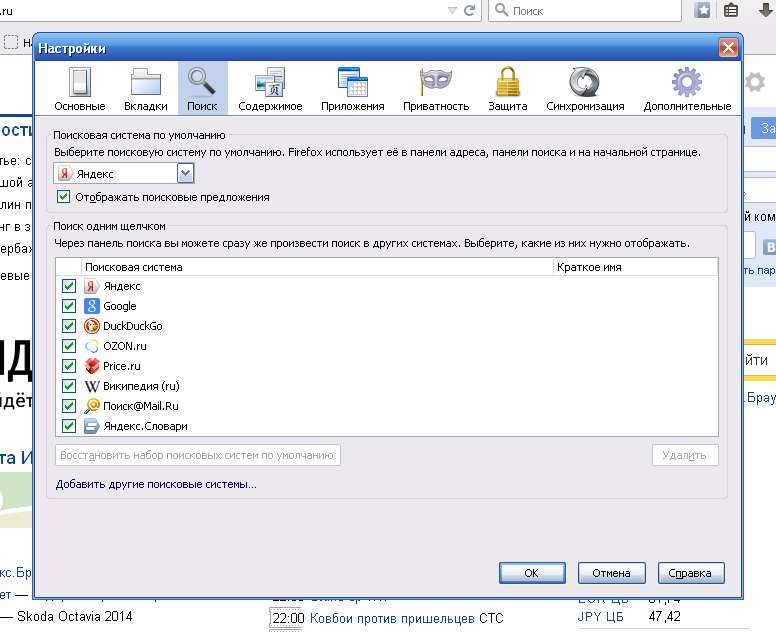
Task: Open help with the Справка button
Action: coord(691,573)
